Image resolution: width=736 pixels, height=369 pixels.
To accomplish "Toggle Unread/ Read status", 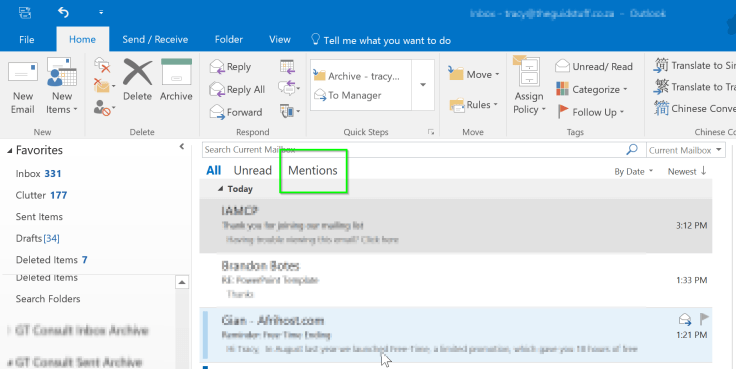I will point(594,67).
